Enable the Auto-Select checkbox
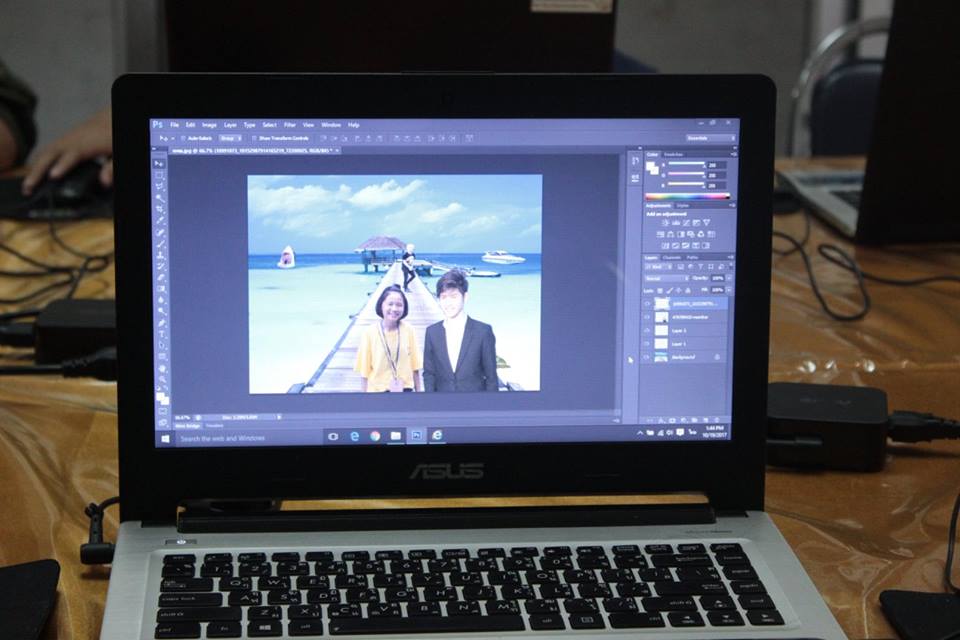 (183, 138)
